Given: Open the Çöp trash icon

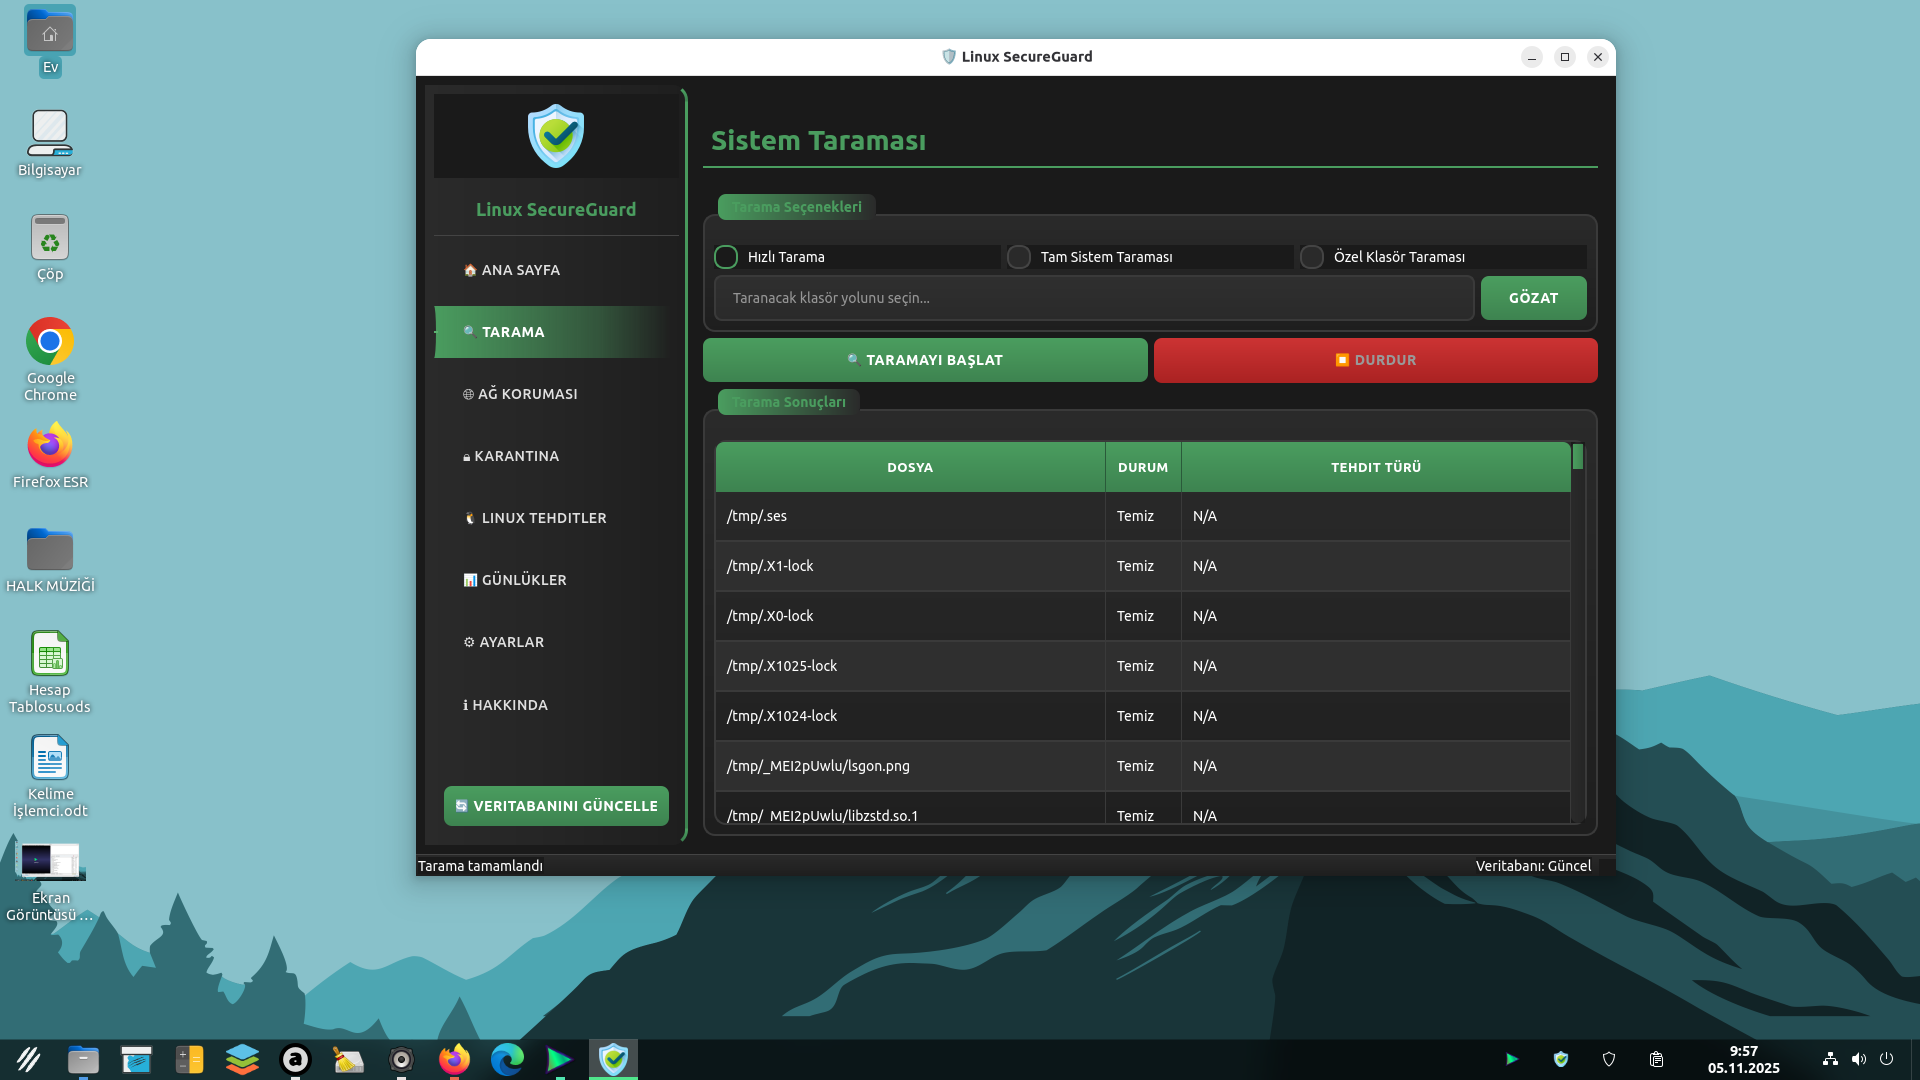Looking at the screenshot, I should point(50,239).
